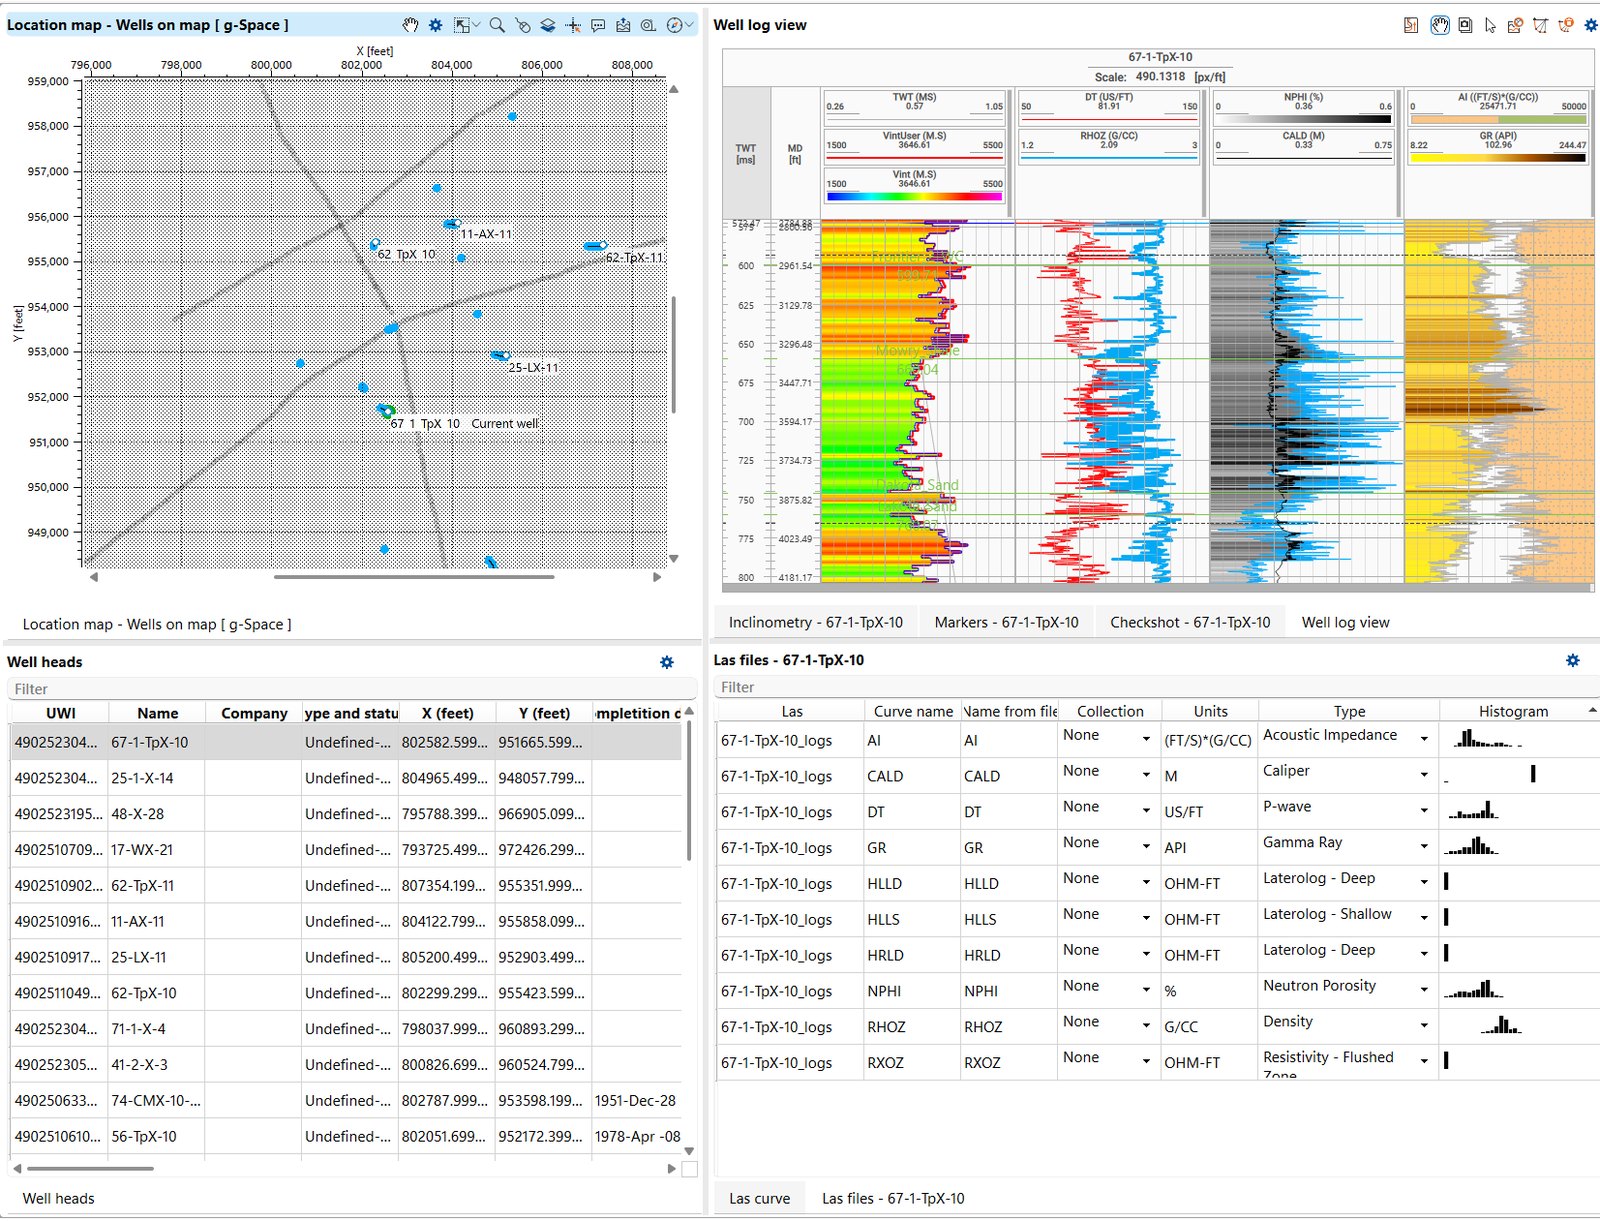Click the Histogram column header
Image resolution: width=1600 pixels, height=1221 pixels.
coord(1513,711)
